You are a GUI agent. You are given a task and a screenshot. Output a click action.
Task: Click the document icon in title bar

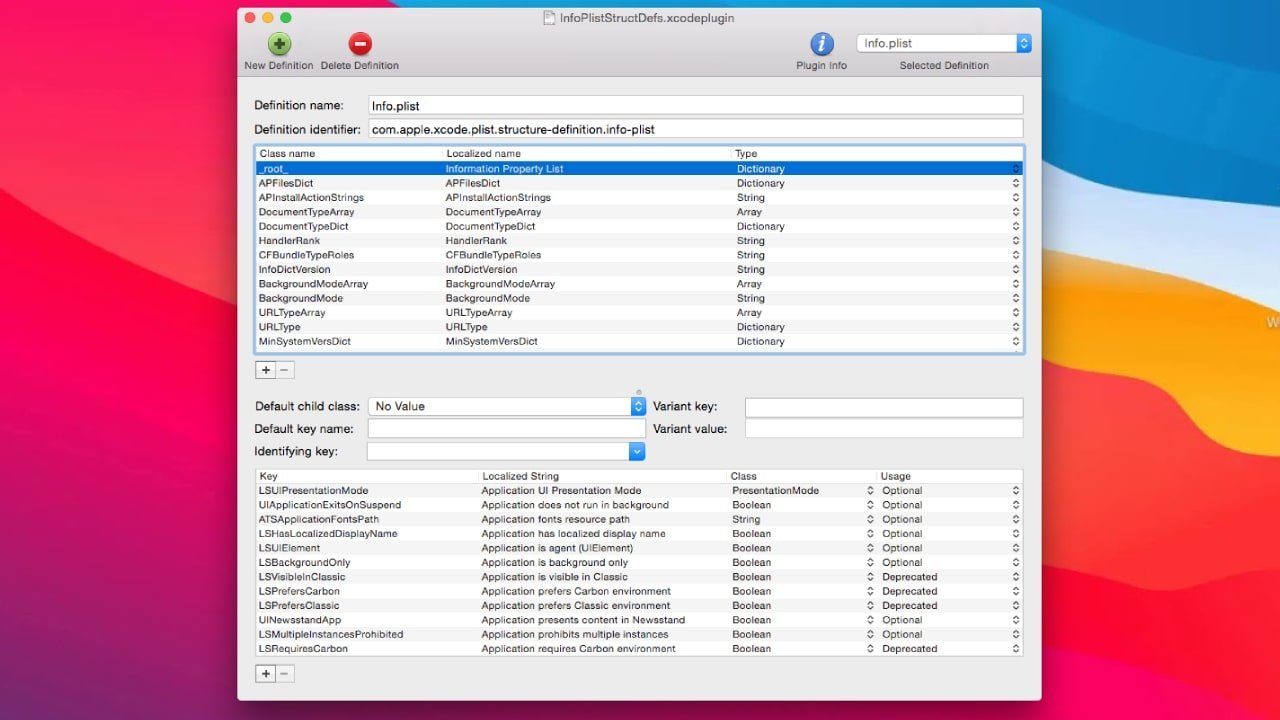(x=548, y=18)
